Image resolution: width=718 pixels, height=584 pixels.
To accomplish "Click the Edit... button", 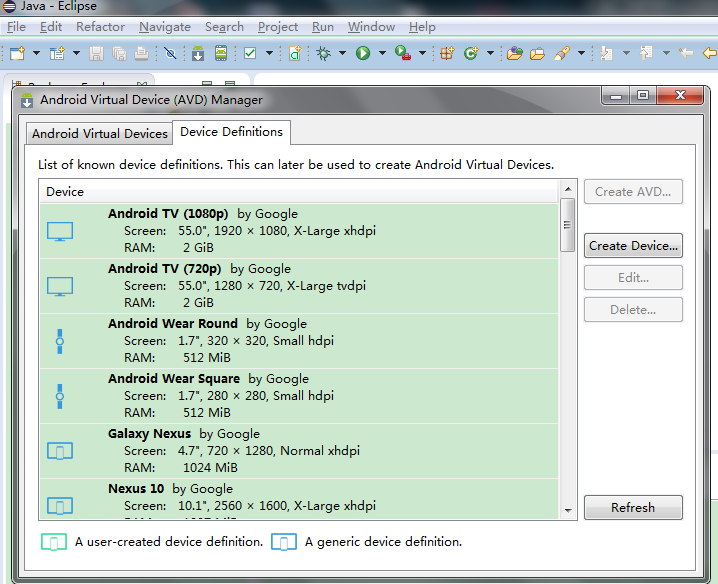I will [x=633, y=278].
